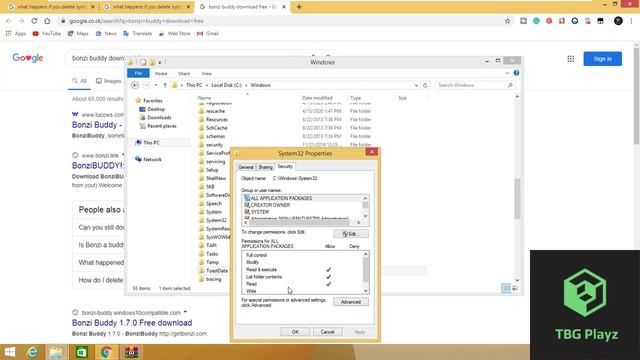Switch to the bonzi buddy download Chrome tab

242,7
